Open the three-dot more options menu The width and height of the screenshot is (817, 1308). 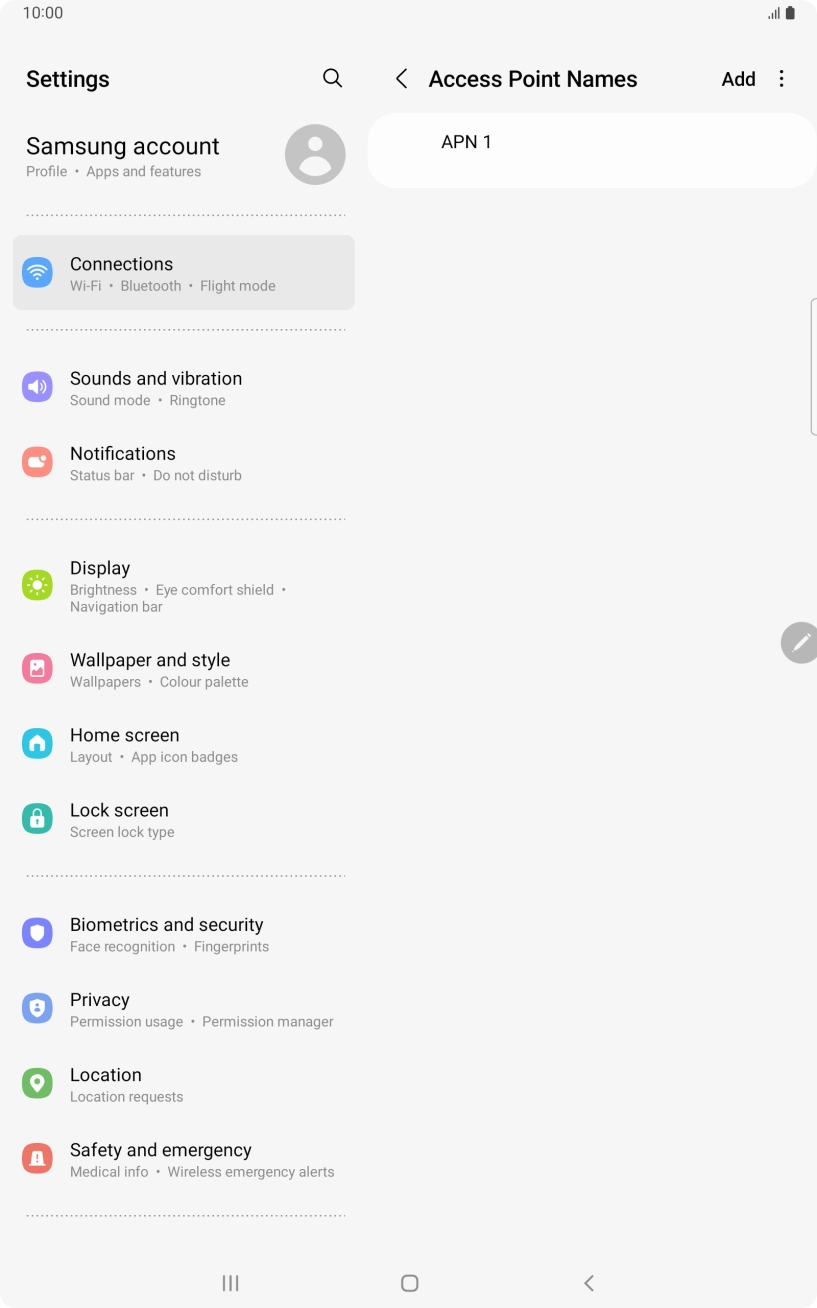point(782,79)
